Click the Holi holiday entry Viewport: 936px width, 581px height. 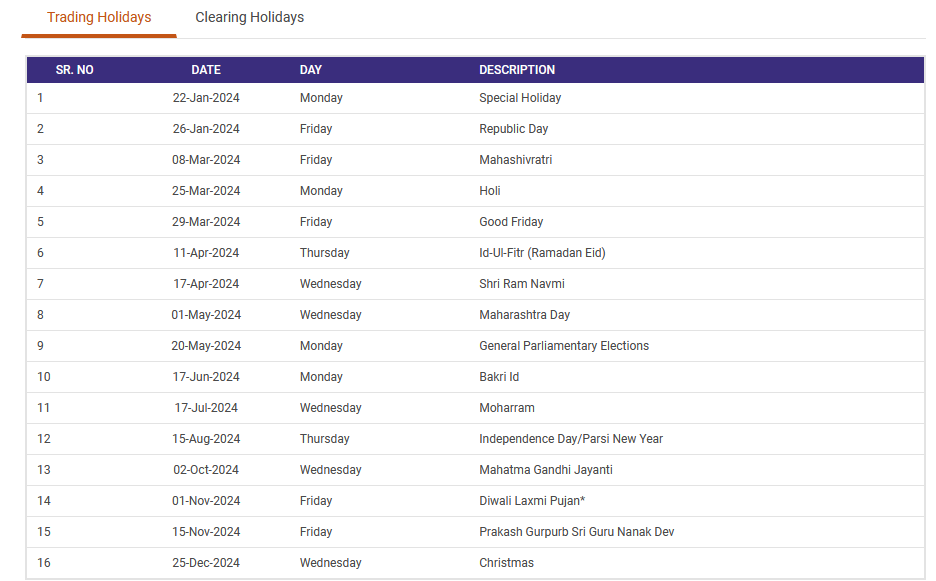(x=488, y=190)
